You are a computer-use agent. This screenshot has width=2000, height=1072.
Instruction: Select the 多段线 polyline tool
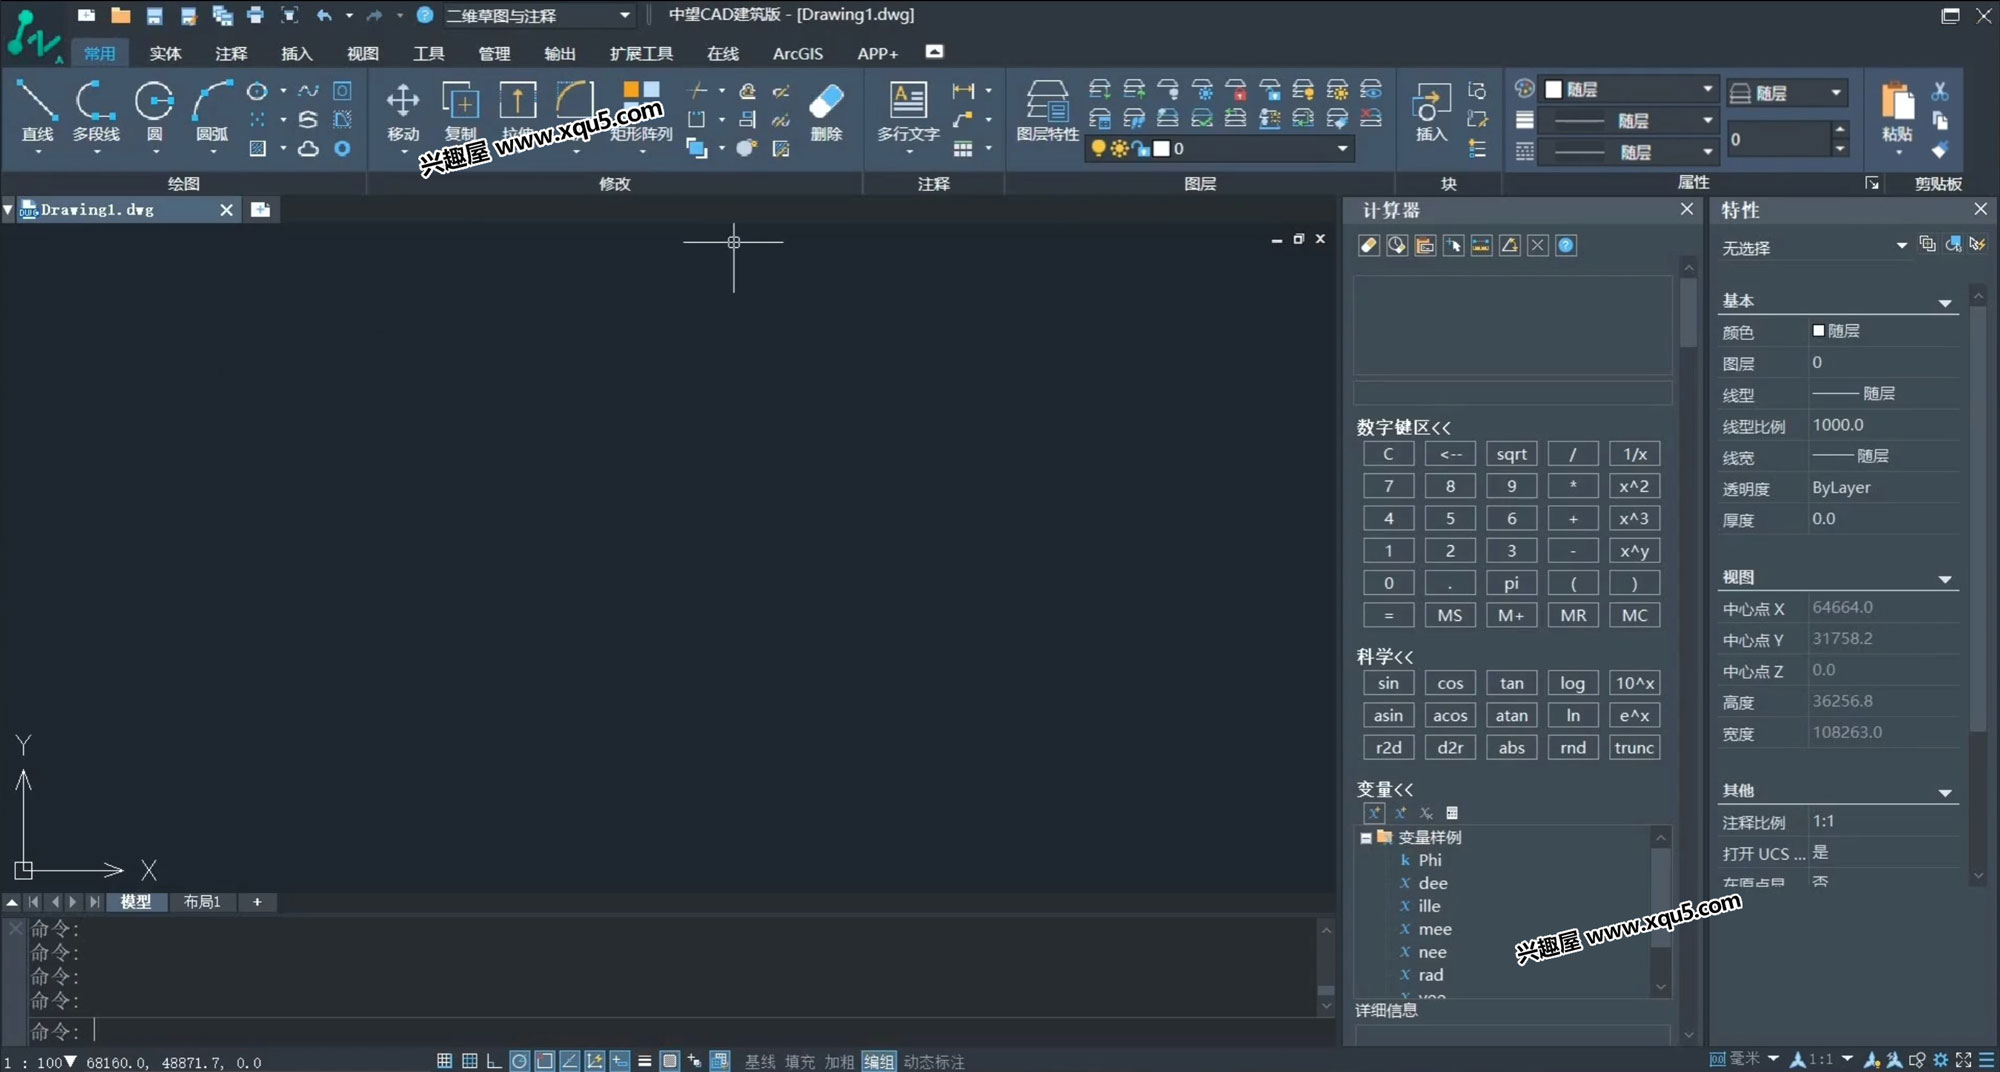point(96,111)
